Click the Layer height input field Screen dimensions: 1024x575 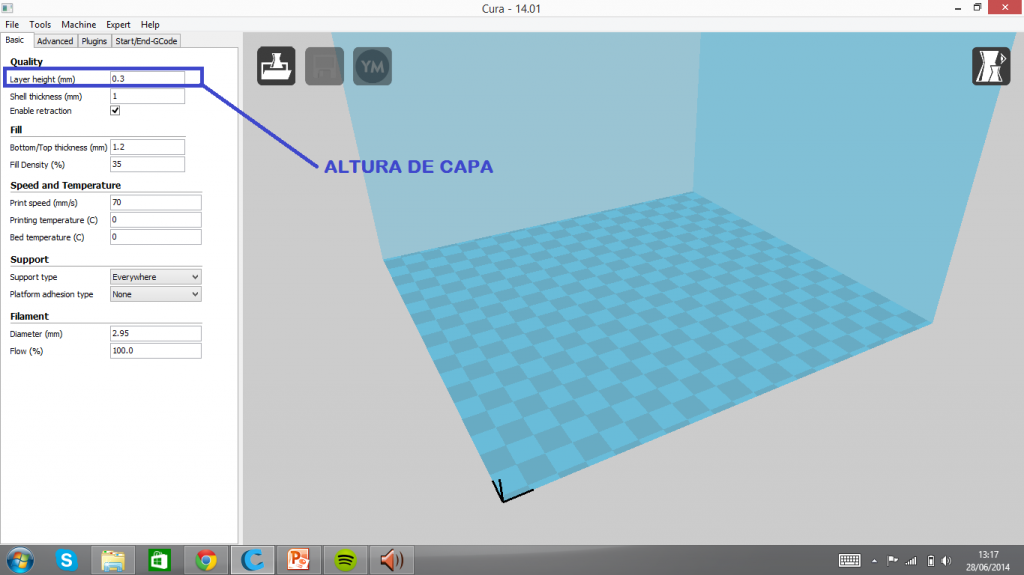pos(147,78)
